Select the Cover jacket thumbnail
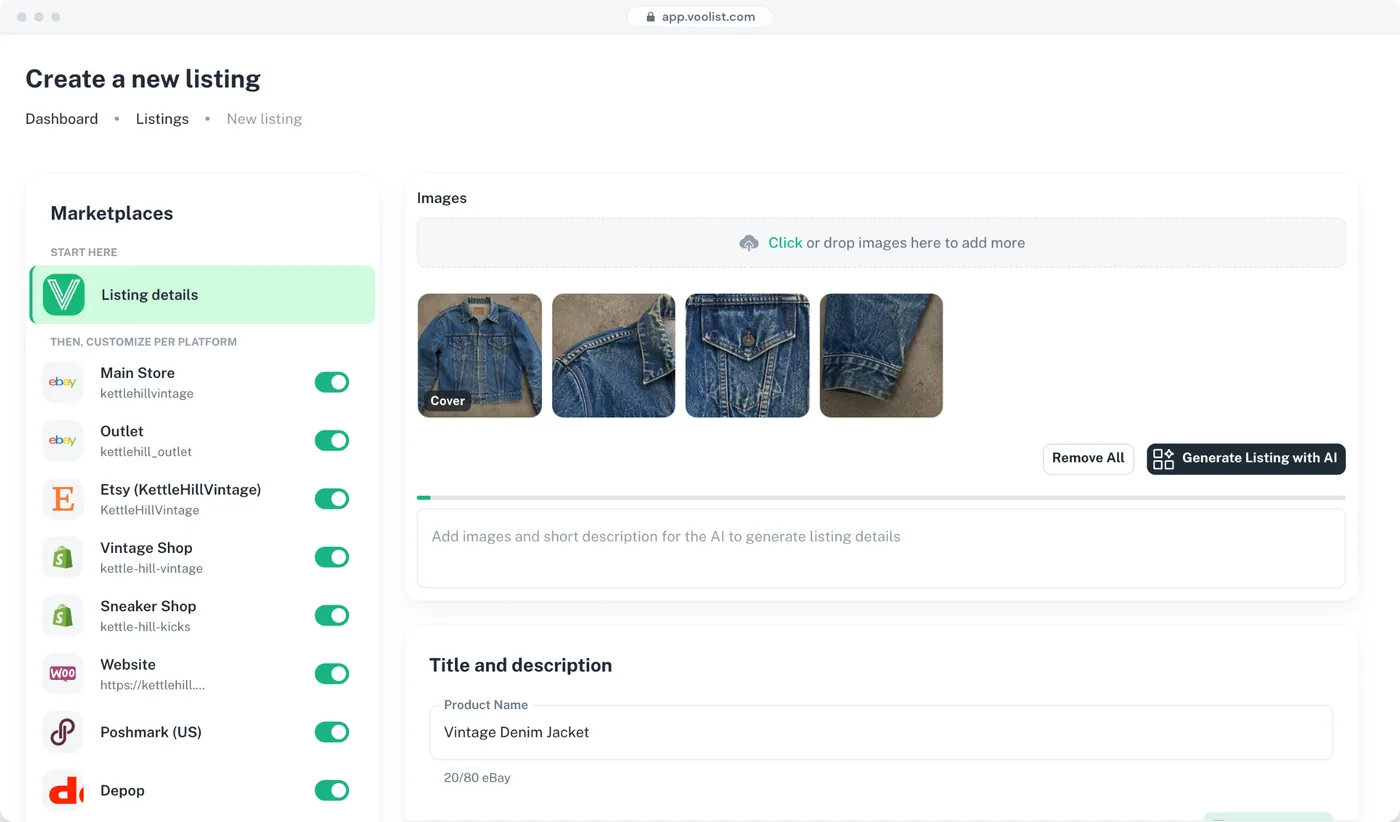 480,355
